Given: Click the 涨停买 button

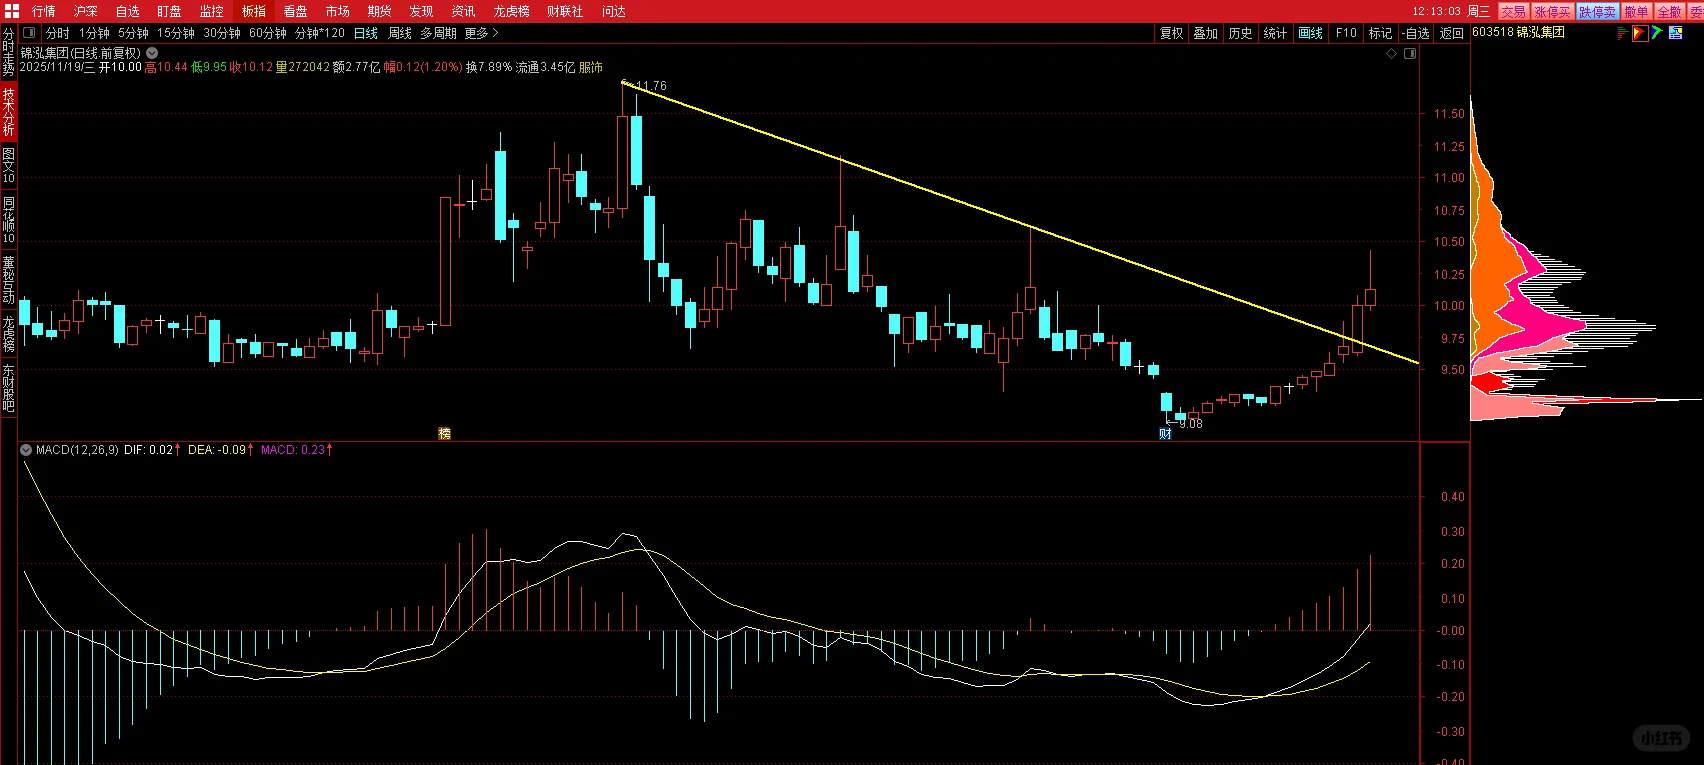Looking at the screenshot, I should (x=1552, y=11).
